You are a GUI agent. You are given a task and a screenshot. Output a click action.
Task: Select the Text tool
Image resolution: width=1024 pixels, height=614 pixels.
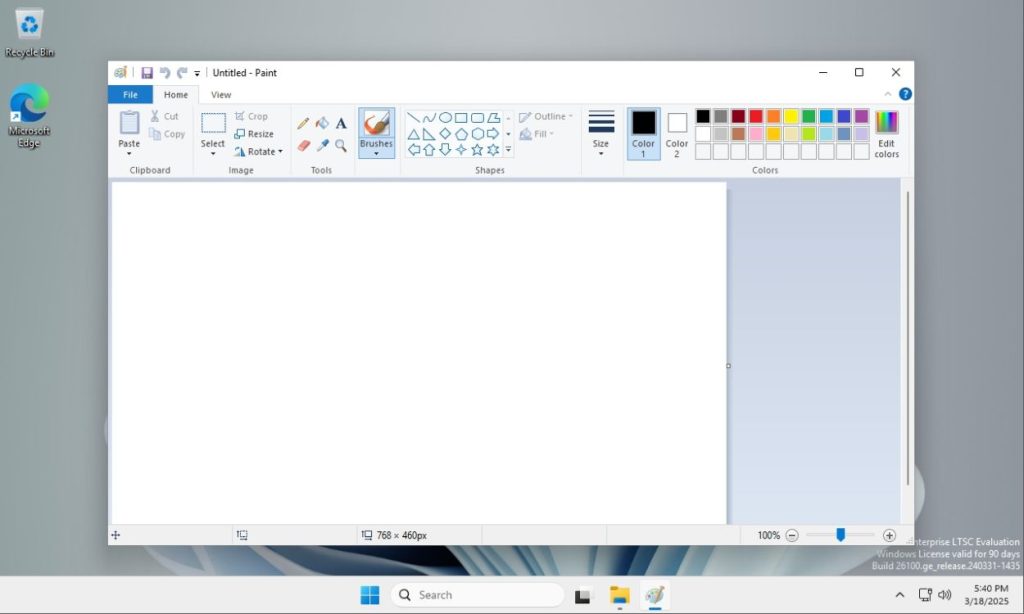tap(341, 123)
